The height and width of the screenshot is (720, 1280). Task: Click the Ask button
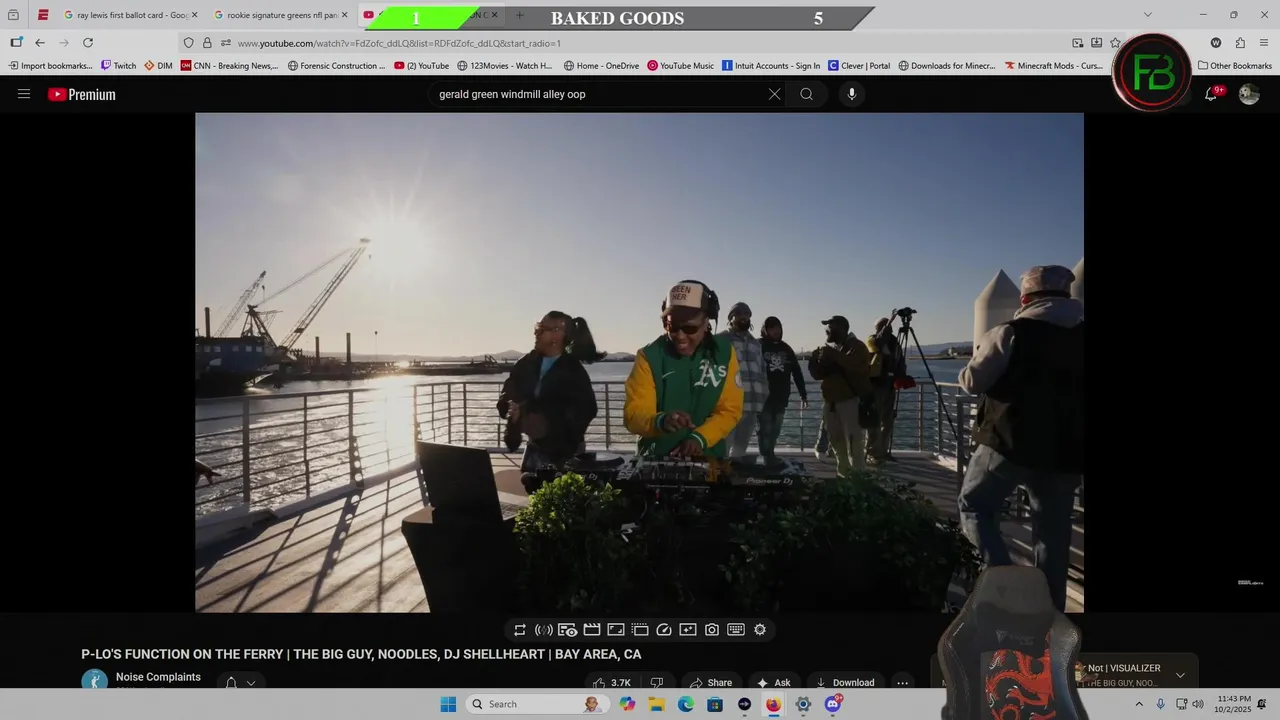pos(773,683)
